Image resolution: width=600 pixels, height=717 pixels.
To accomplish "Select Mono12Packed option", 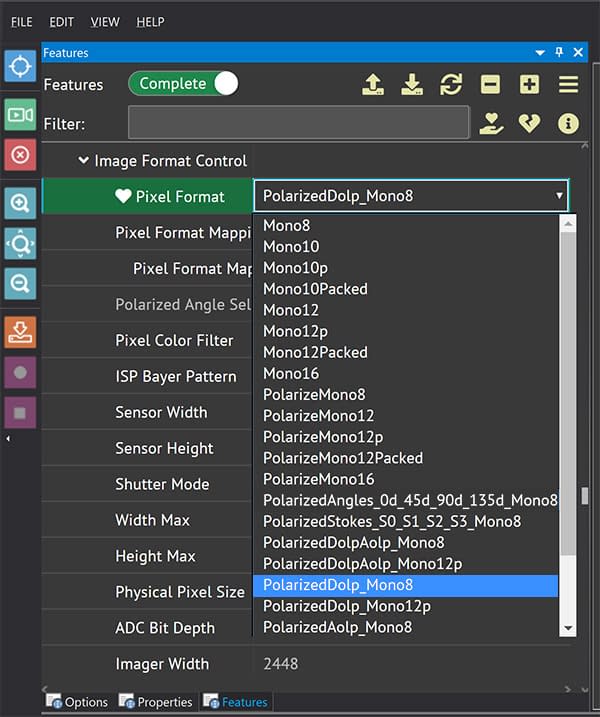I will click(x=406, y=352).
